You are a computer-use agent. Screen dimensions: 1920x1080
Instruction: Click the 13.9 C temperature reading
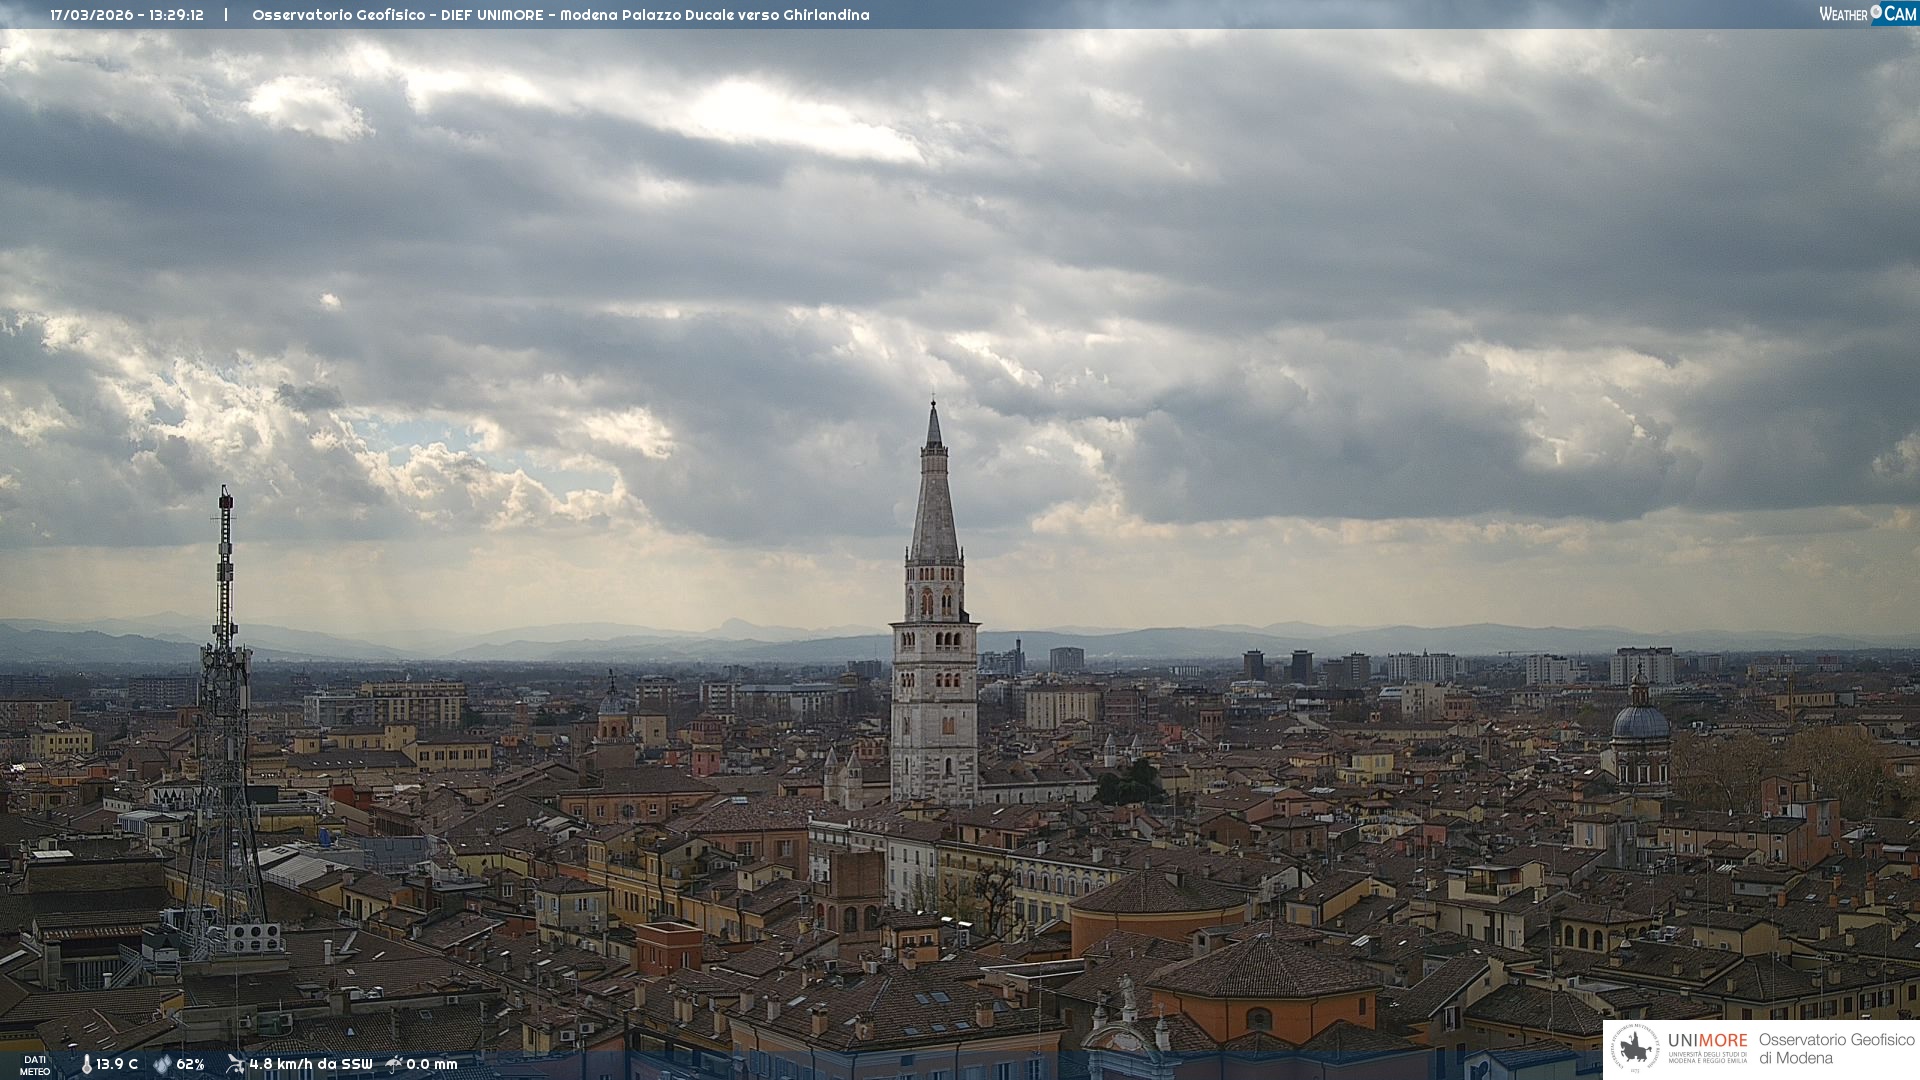[117, 1064]
